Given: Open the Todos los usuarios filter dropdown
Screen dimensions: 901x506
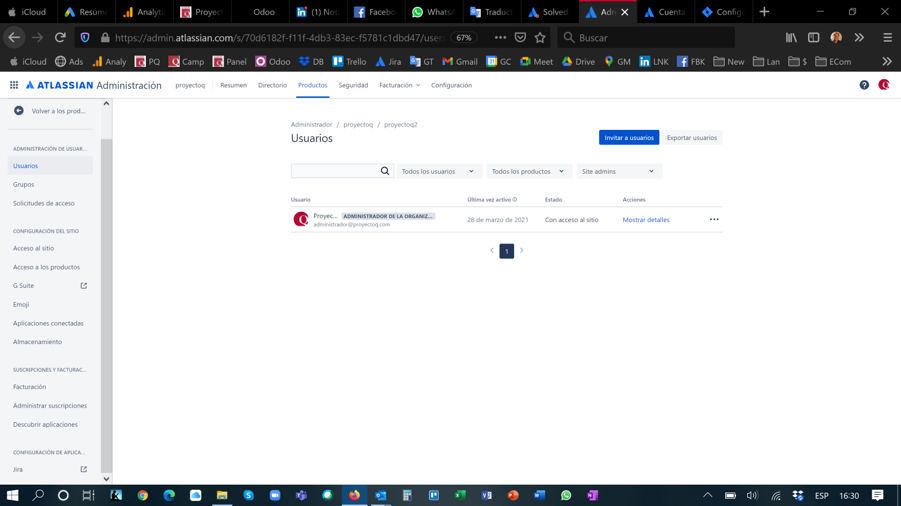Looking at the screenshot, I should point(438,171).
